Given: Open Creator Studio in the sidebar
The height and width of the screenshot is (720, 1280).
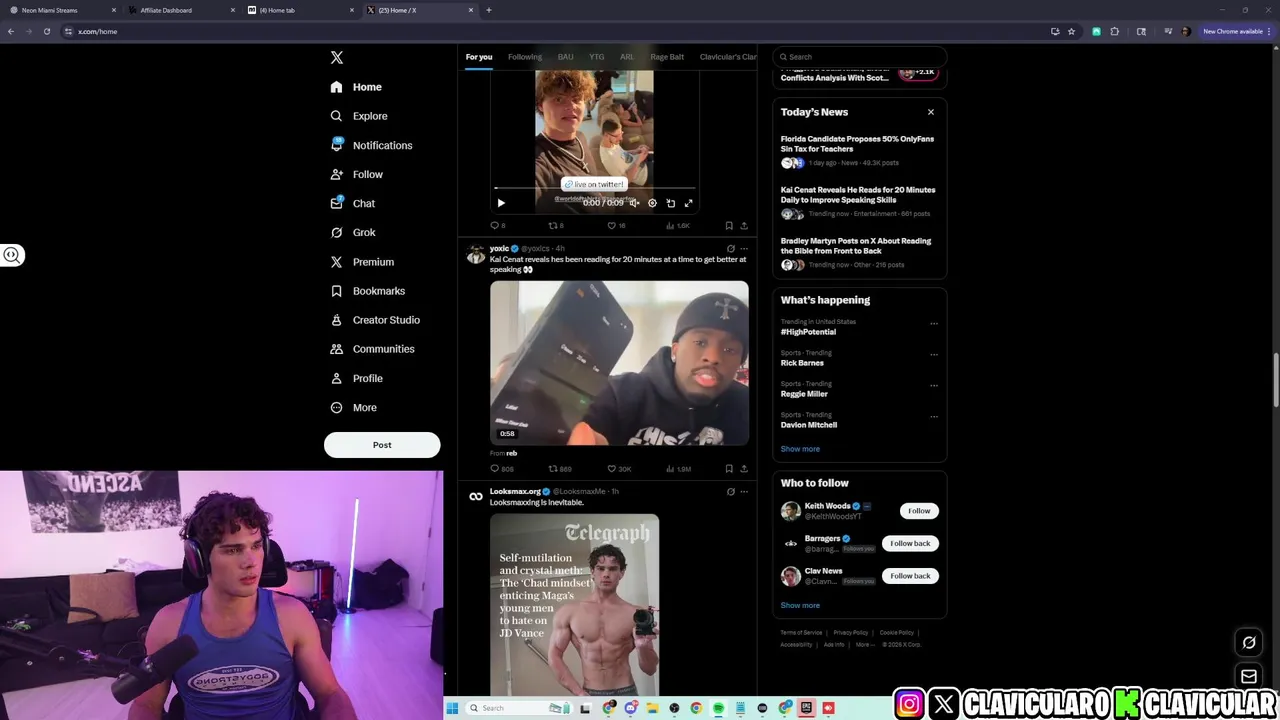Looking at the screenshot, I should [x=374, y=320].
